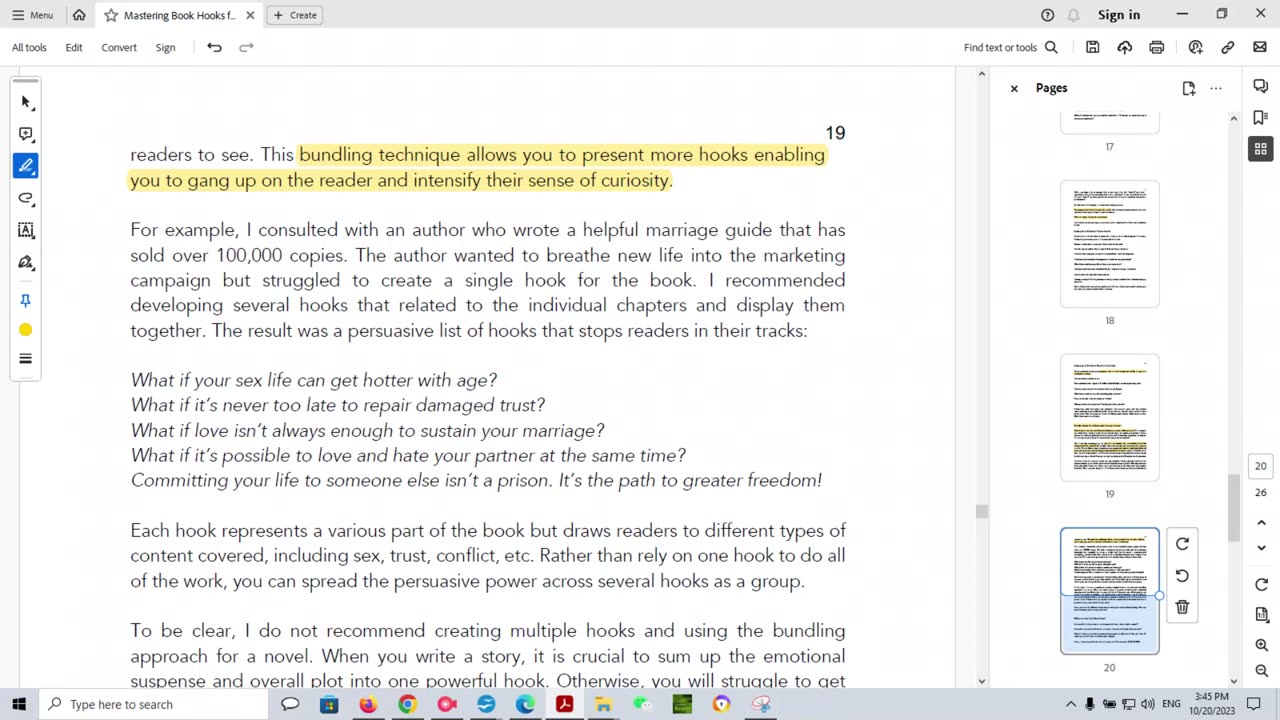Click the Pages panel scroll down arrow
The height and width of the screenshot is (720, 1280).
pyautogui.click(x=1233, y=681)
